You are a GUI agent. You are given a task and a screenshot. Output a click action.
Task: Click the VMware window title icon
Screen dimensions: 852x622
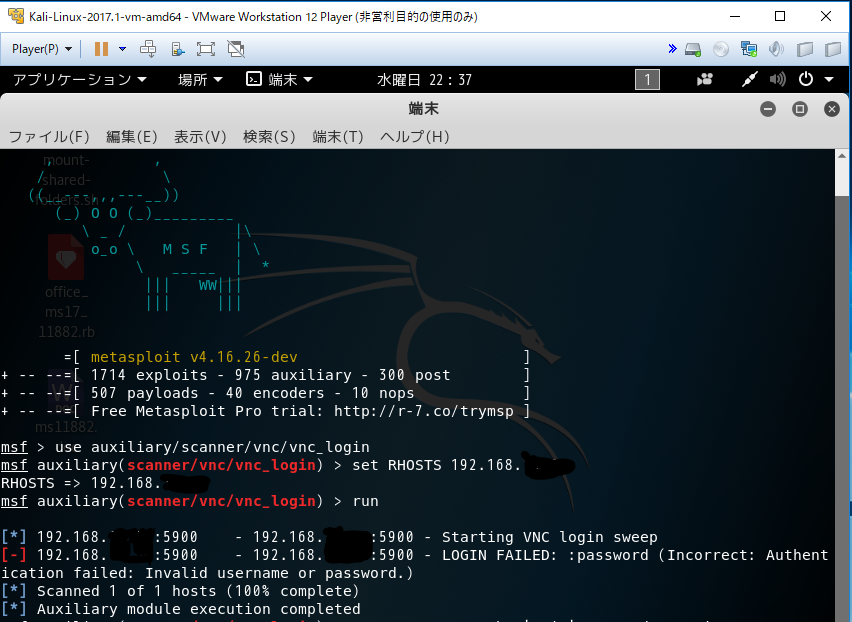pyautogui.click(x=16, y=16)
